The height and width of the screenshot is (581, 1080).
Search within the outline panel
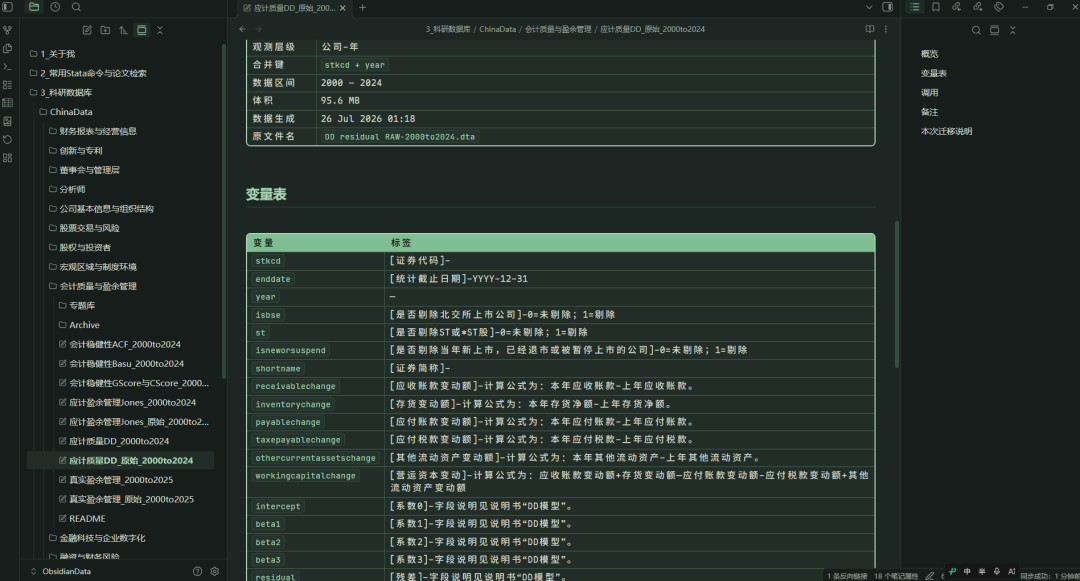(x=976, y=30)
